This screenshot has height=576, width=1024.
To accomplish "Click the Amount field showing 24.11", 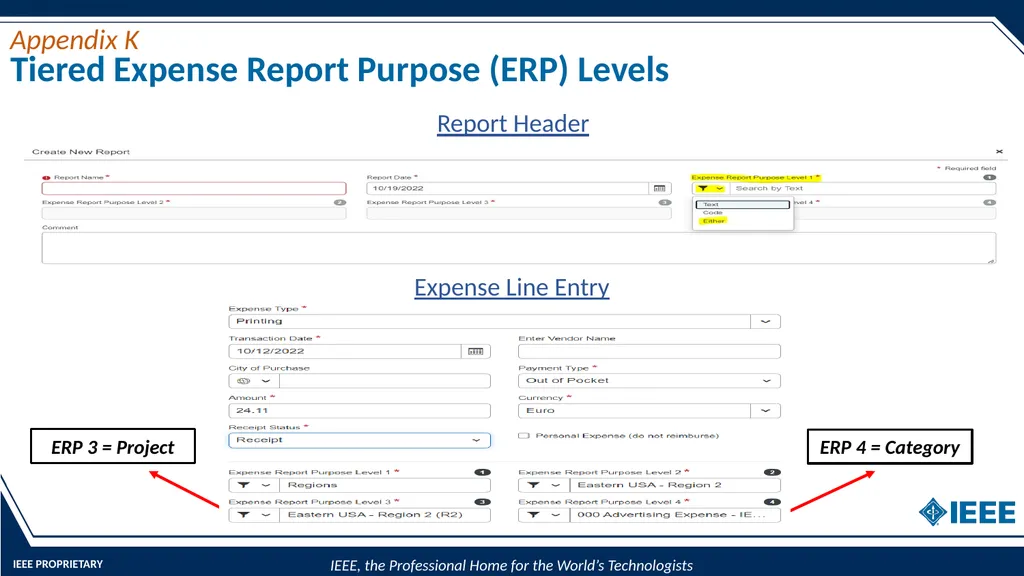I will (x=359, y=411).
